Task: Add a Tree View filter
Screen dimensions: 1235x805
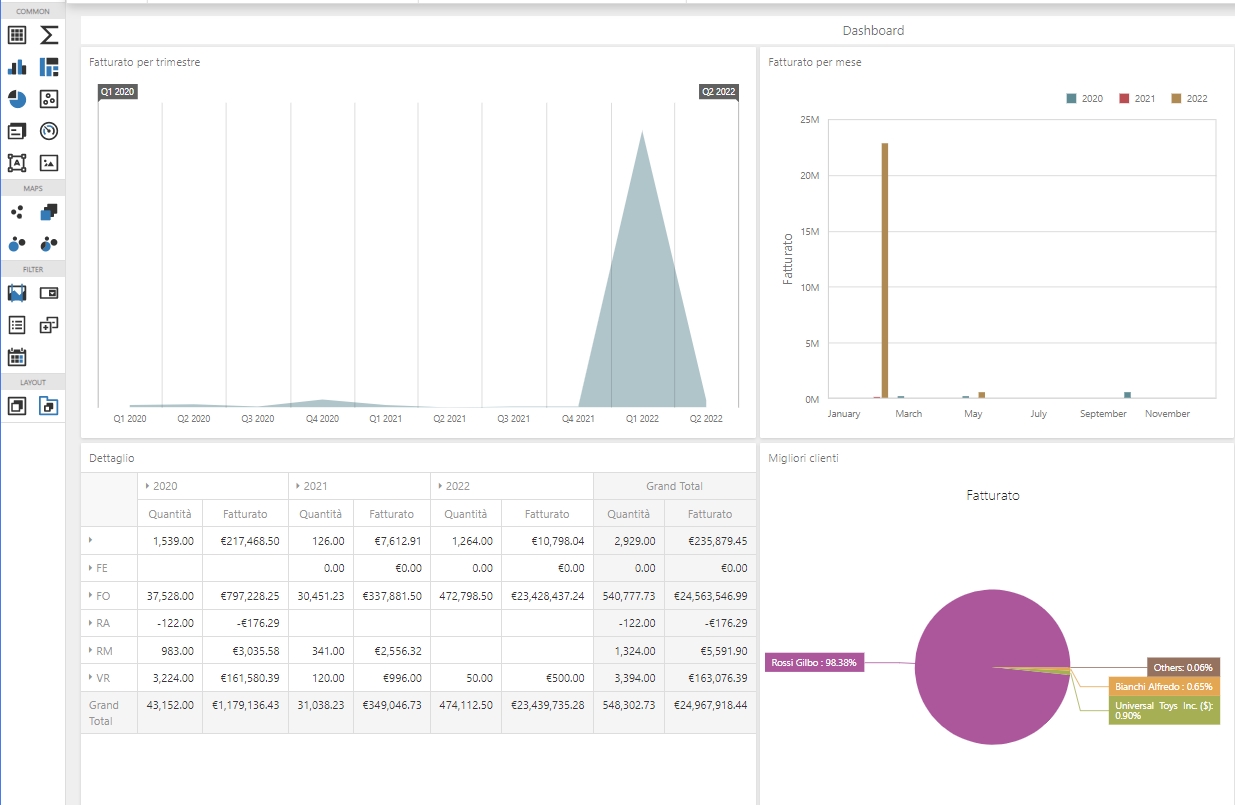Action: coord(49,325)
